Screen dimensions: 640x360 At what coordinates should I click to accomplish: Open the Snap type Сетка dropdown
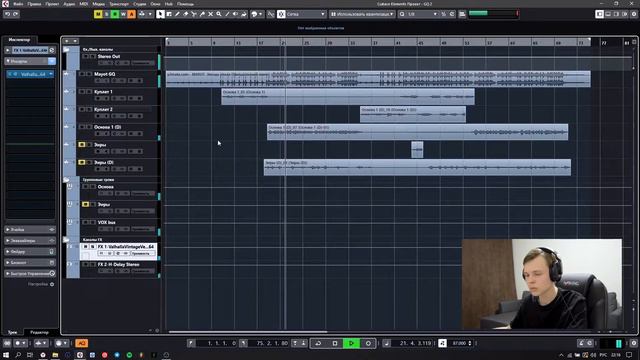[x=305, y=14]
